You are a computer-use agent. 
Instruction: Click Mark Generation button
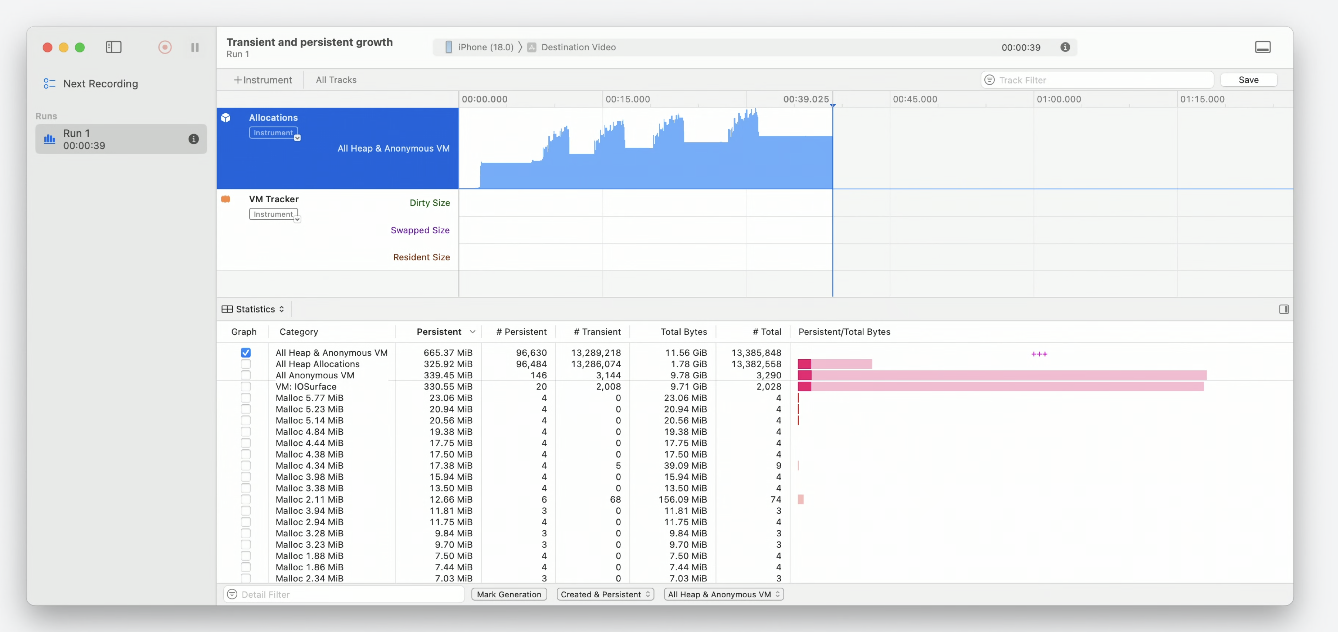tap(509, 594)
